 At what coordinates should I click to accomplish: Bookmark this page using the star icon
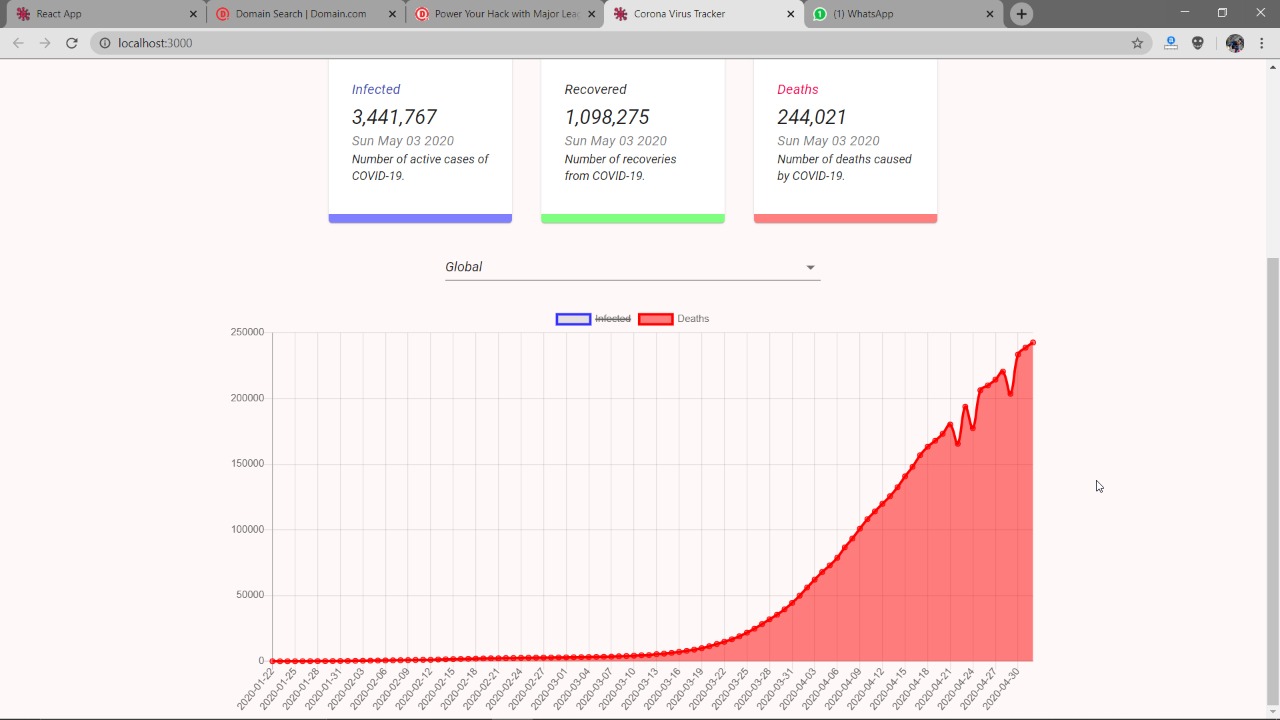click(x=1137, y=43)
